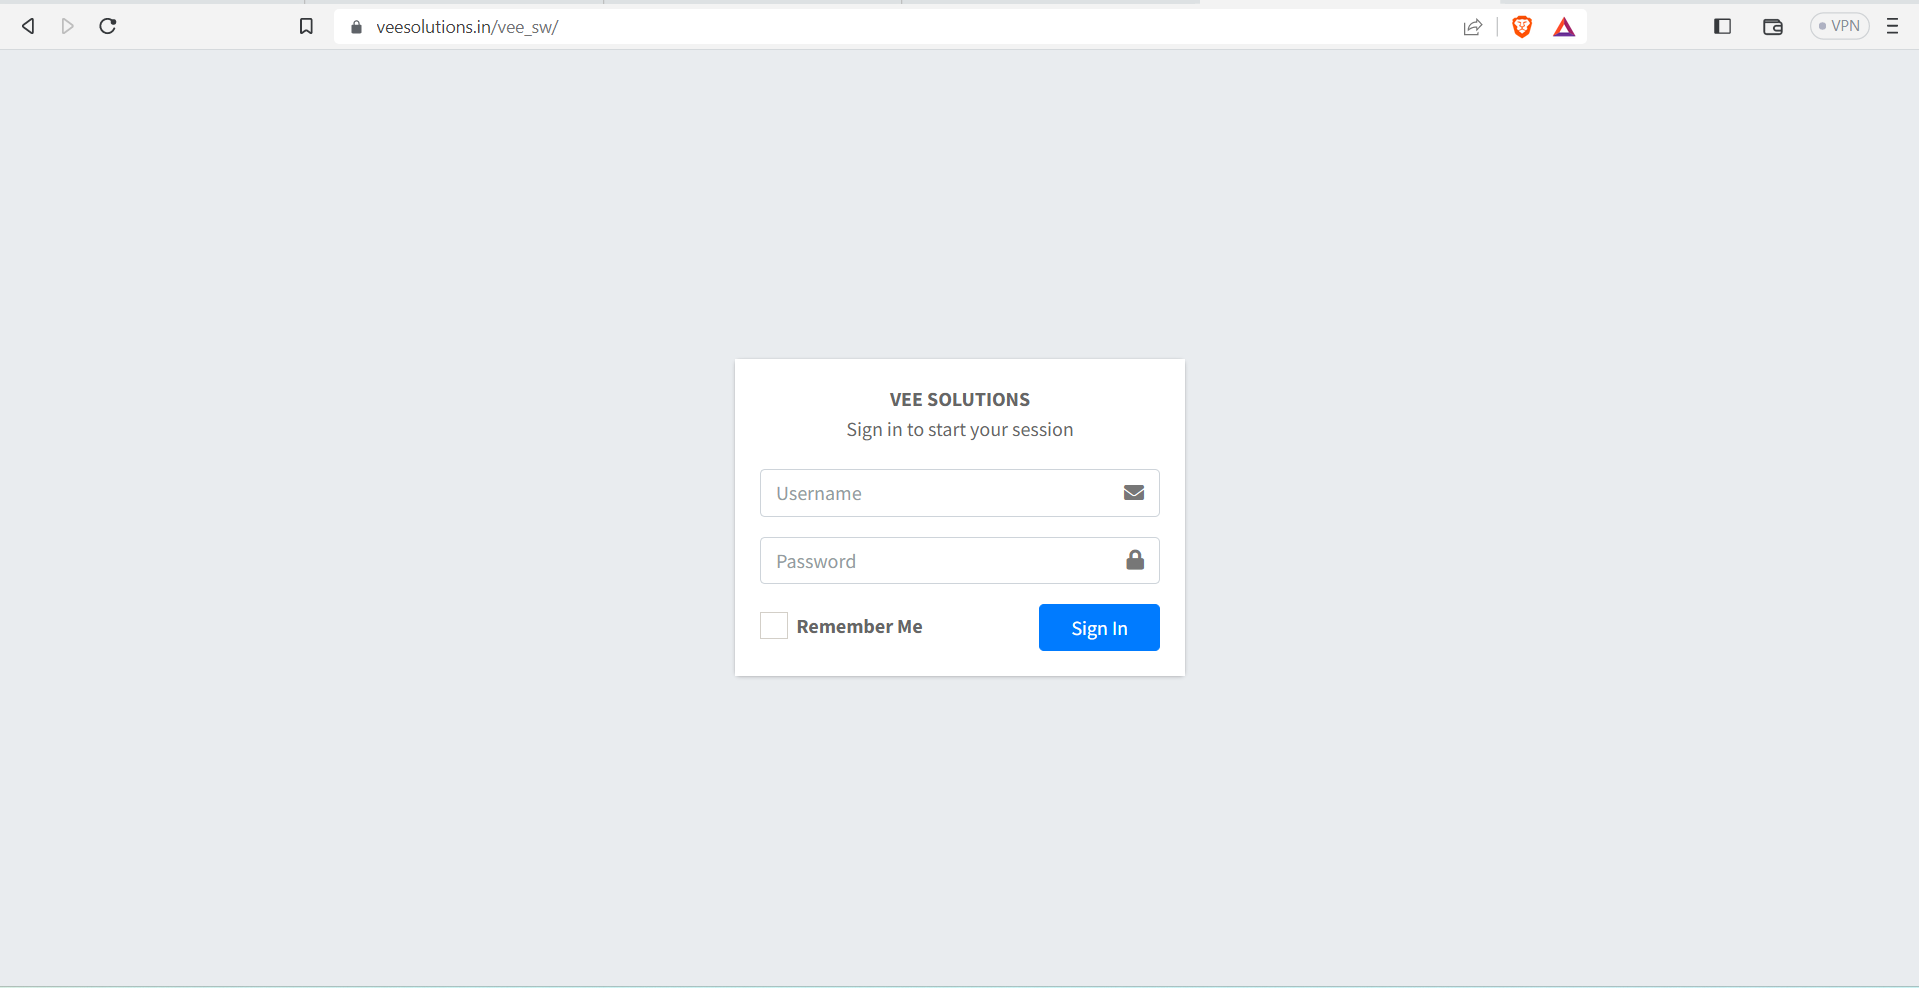Open the browser sidebar panel icon

(1722, 26)
